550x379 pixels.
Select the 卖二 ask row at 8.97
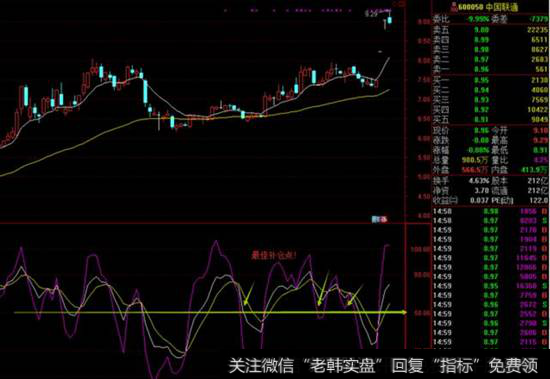click(490, 59)
